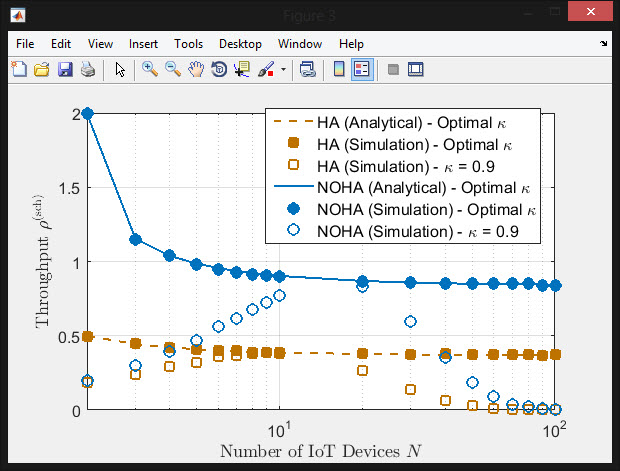Click the New Figure toolbar icon

19,69
